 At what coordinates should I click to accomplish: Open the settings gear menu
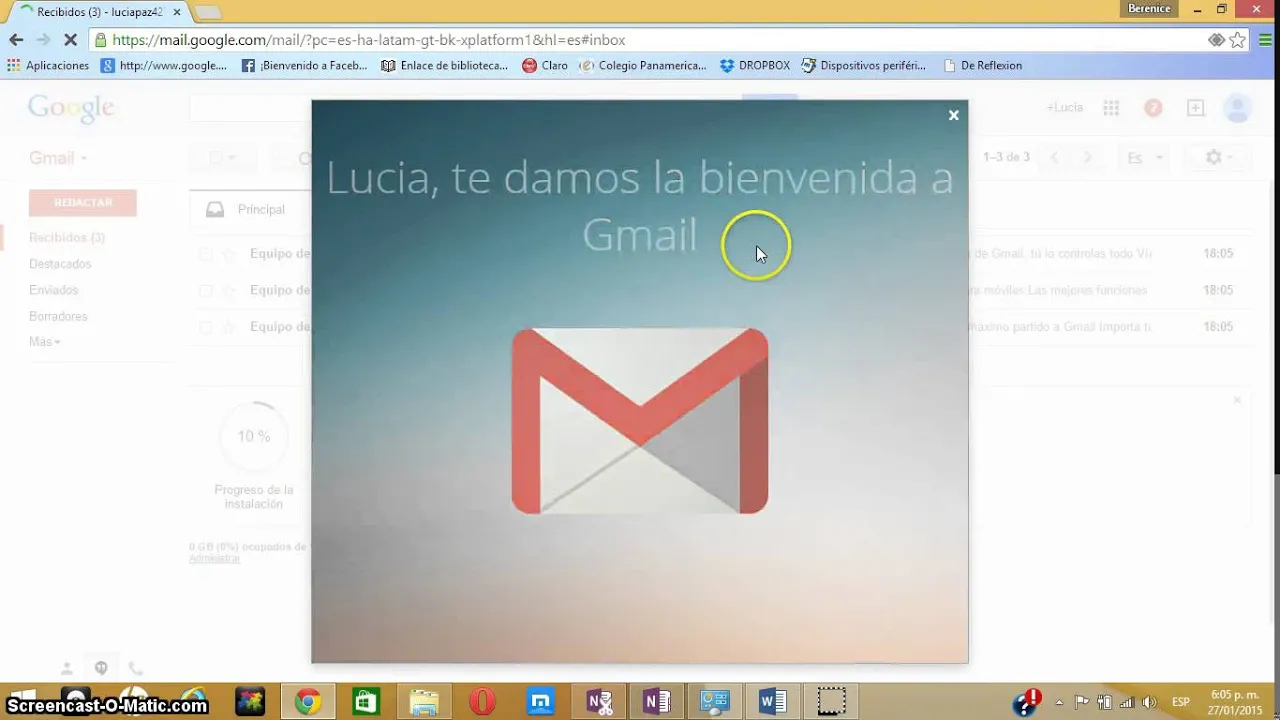point(1218,158)
